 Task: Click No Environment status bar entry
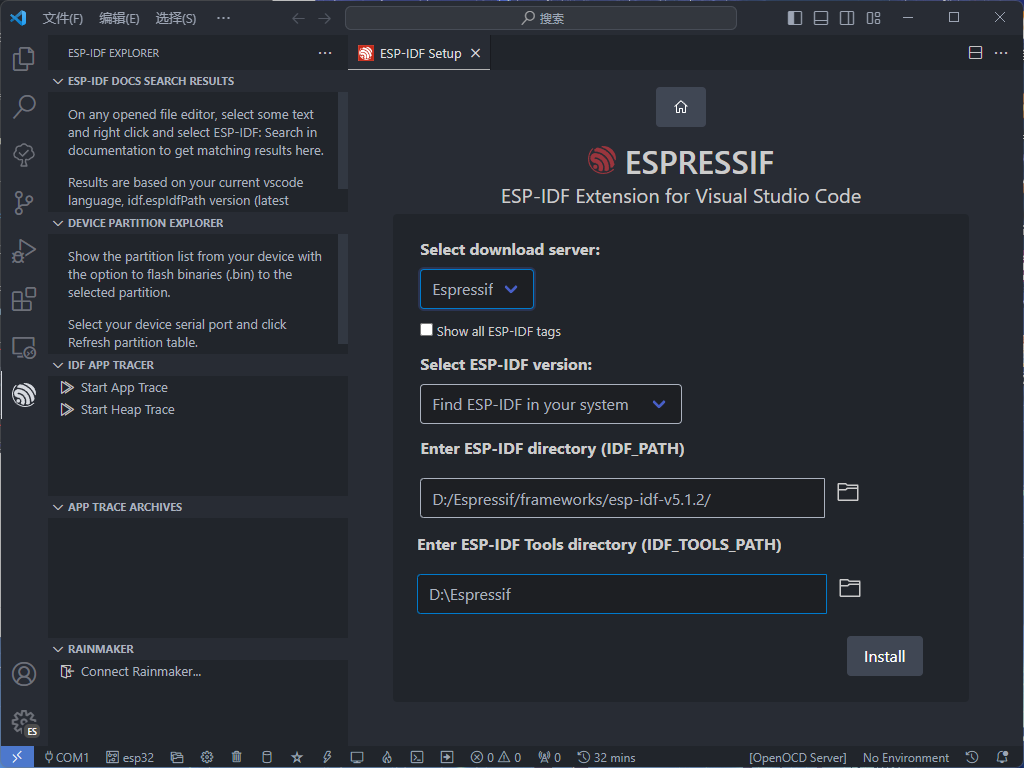[906, 757]
